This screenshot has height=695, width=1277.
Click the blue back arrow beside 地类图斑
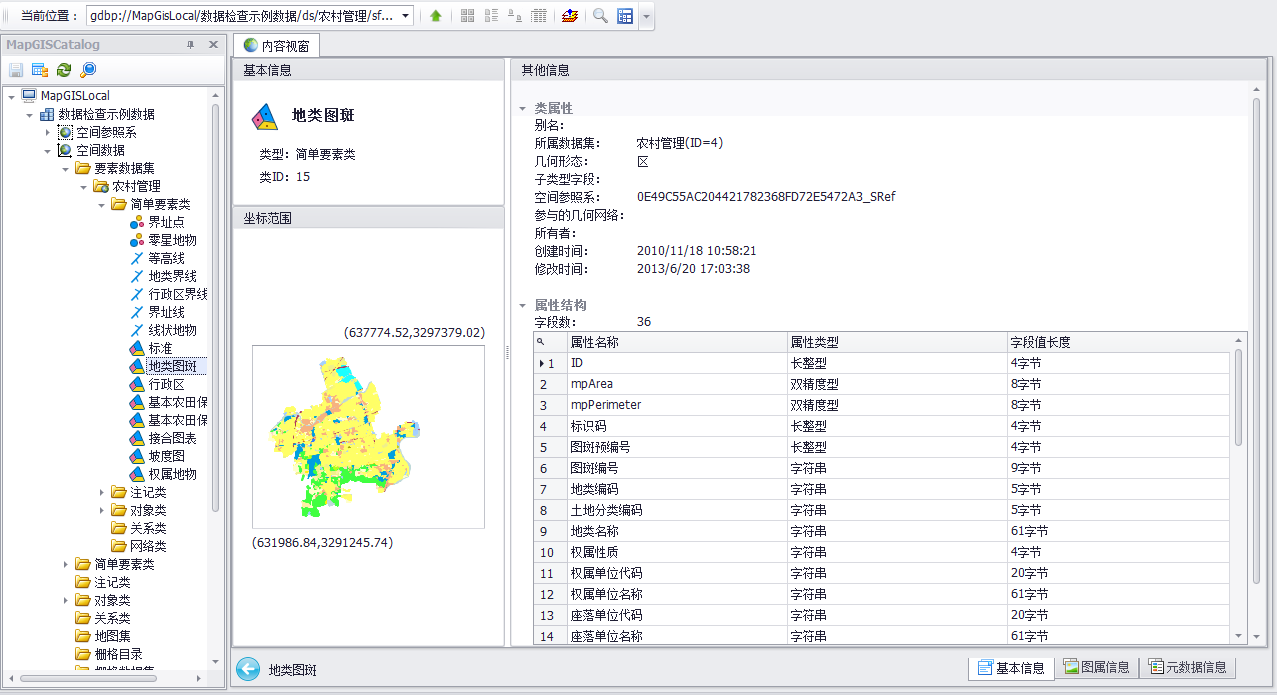[x=247, y=669]
